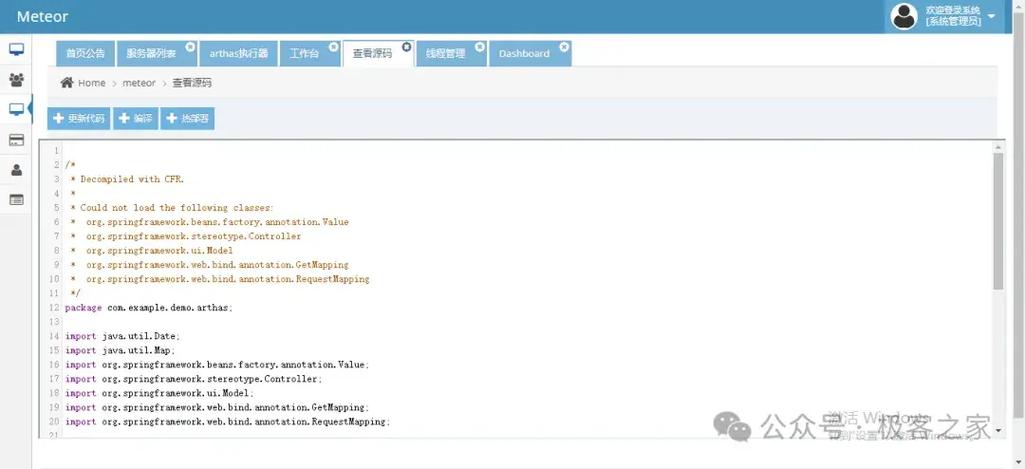The image size is (1025, 469).
Task: Switch to the arthas执行器 tab
Action: pos(238,54)
